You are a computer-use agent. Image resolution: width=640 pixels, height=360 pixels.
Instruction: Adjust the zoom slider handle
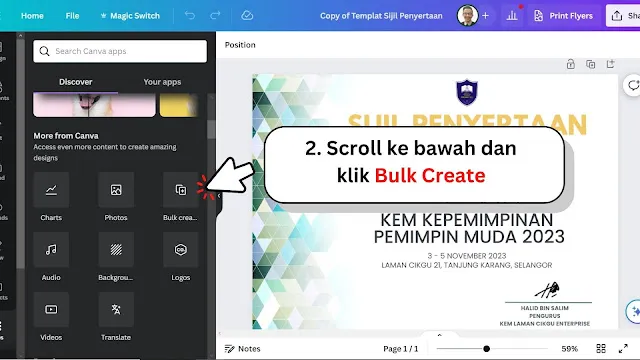(486, 349)
